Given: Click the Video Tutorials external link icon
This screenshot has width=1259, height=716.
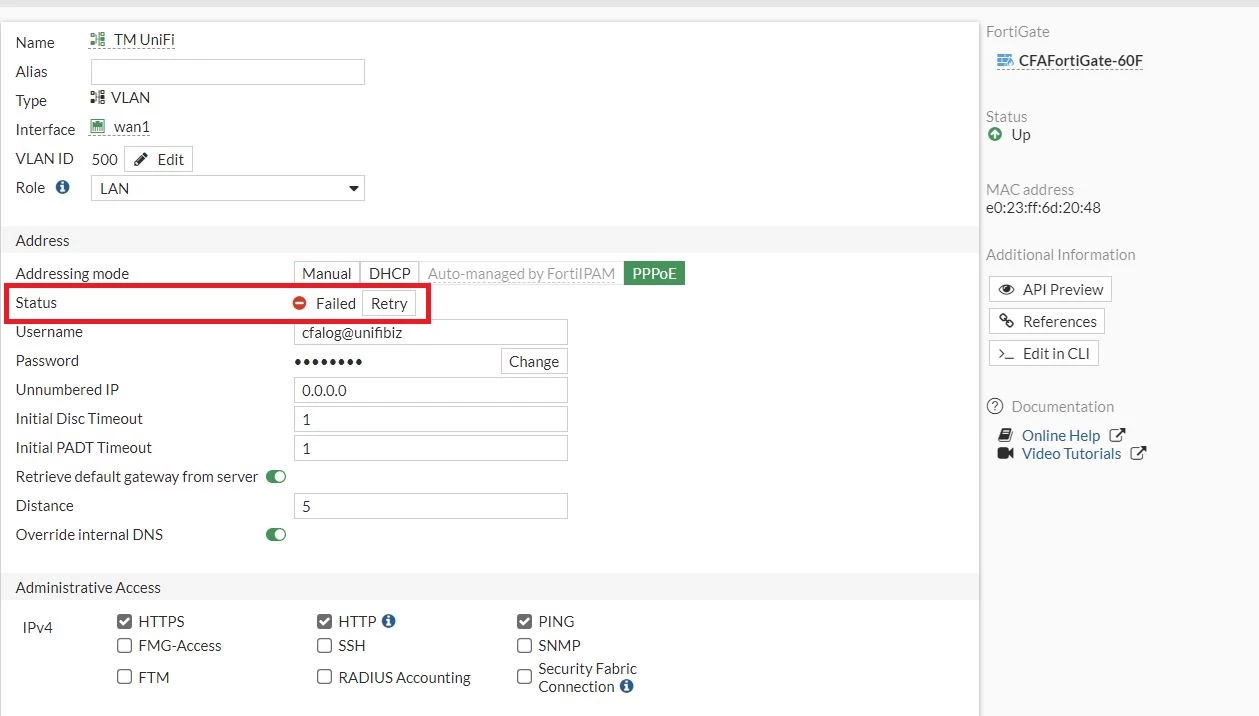Looking at the screenshot, I should 1138,453.
